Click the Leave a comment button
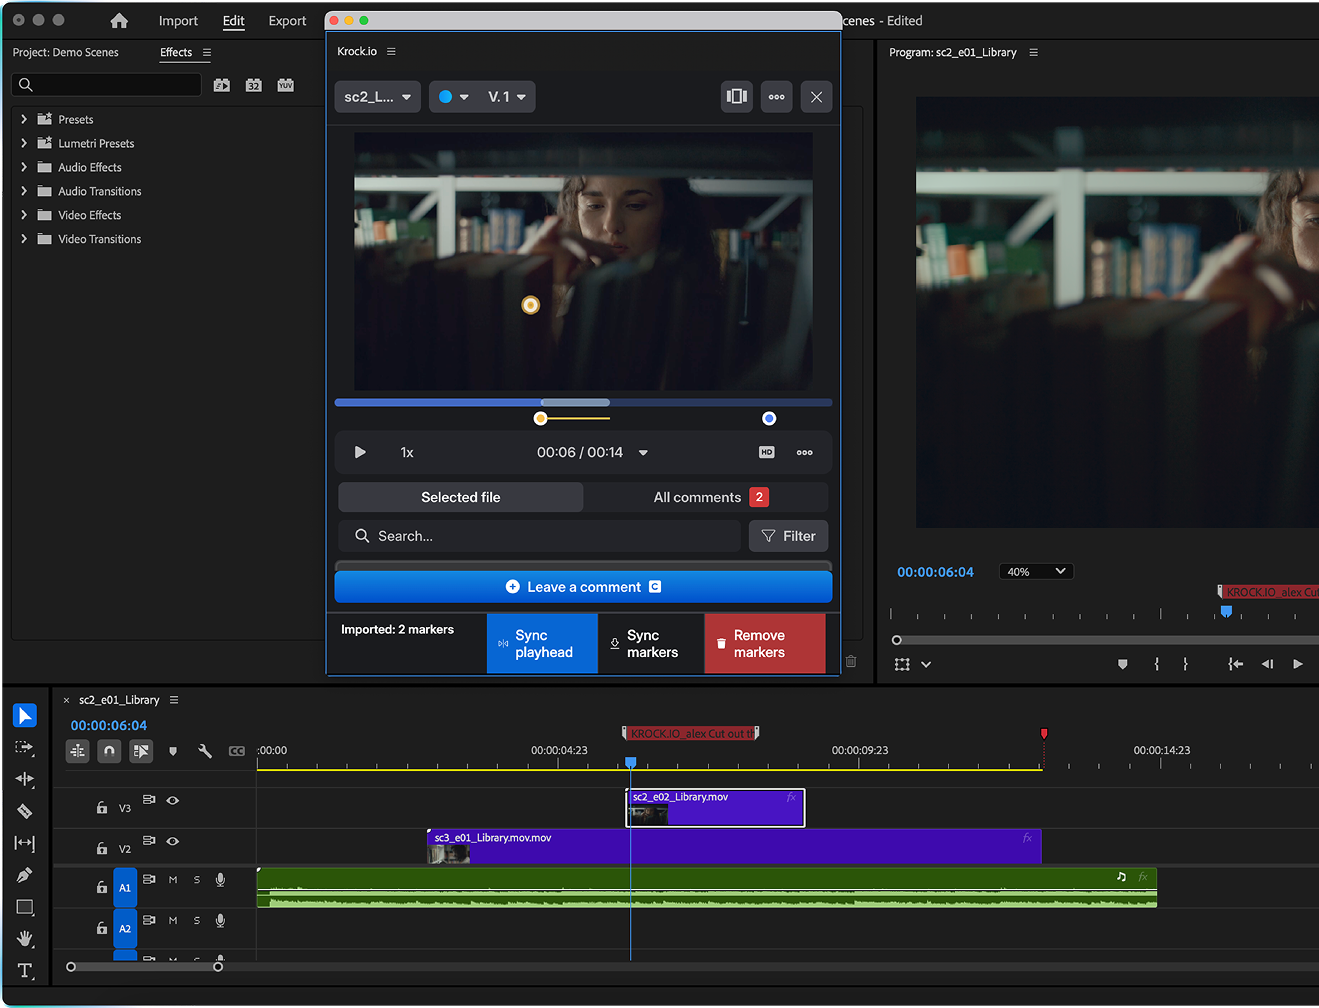The width and height of the screenshot is (1319, 1008). (583, 586)
